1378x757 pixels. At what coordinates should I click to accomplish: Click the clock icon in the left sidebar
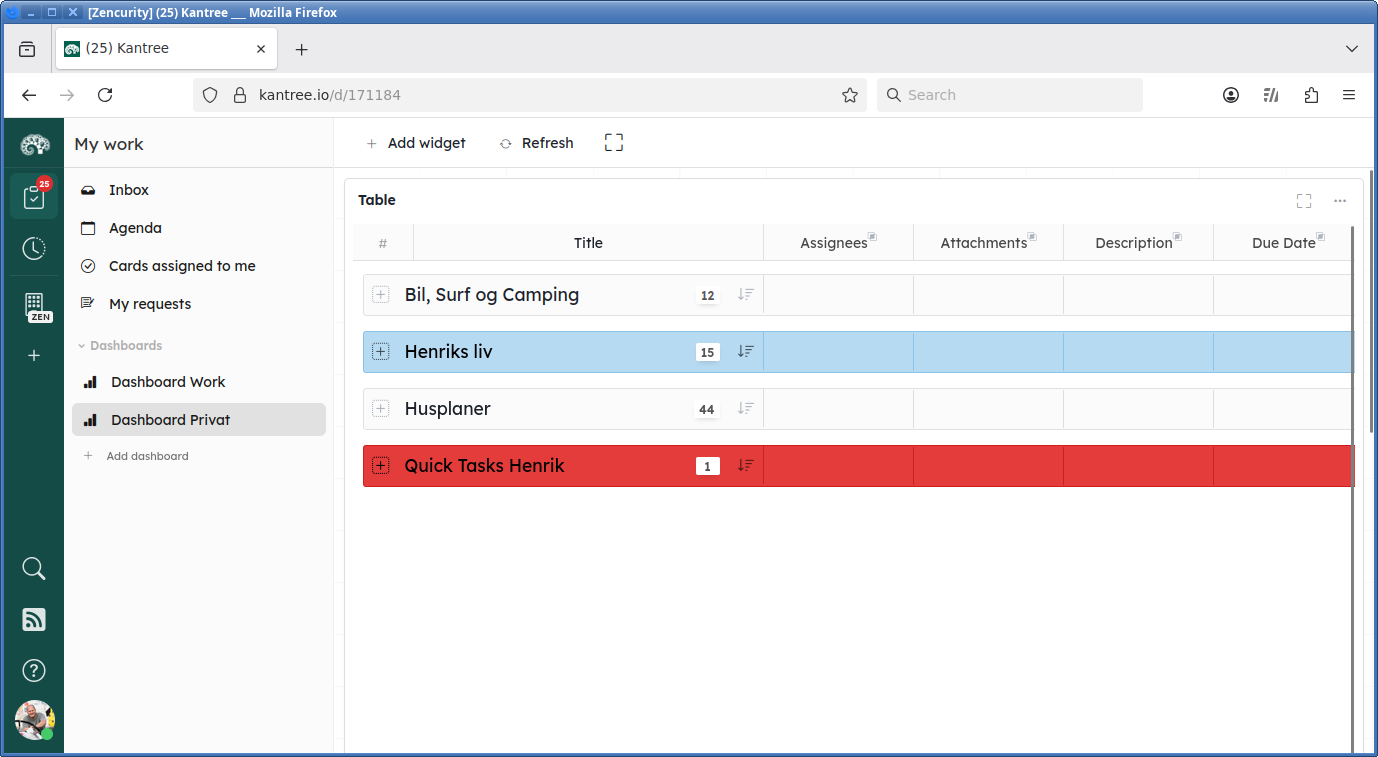(x=34, y=248)
